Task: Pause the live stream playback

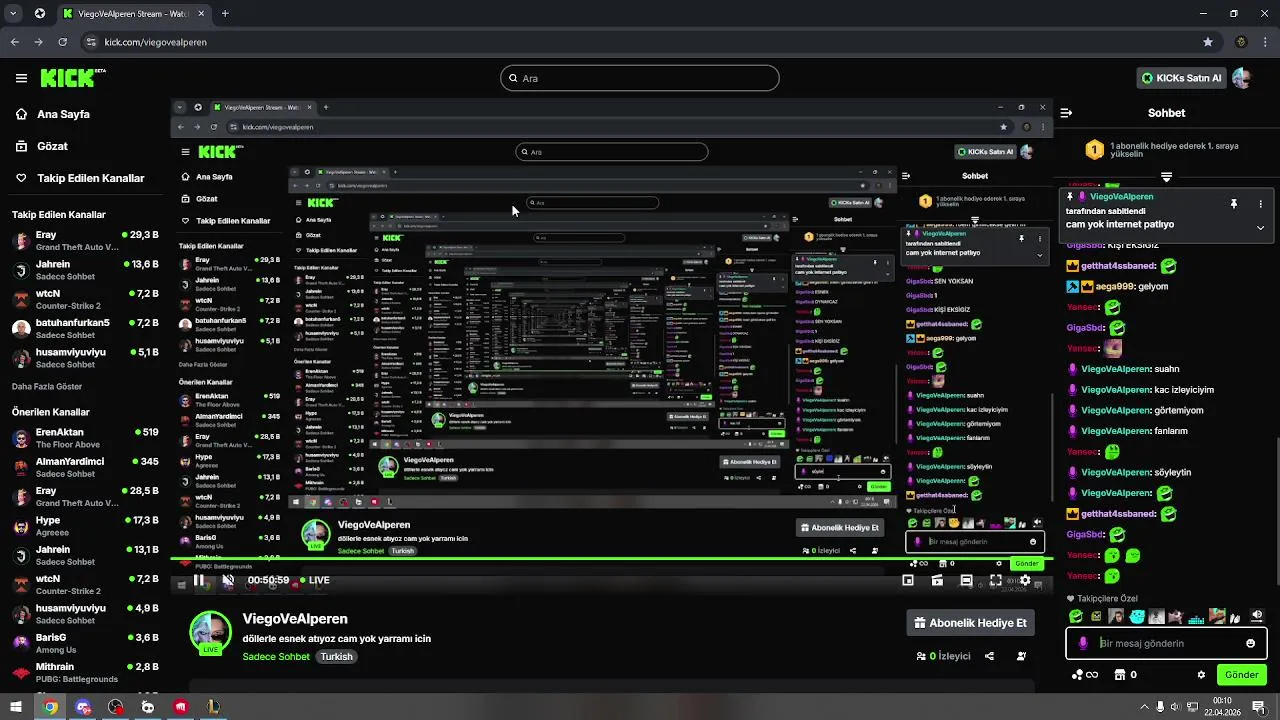Action: 199,580
